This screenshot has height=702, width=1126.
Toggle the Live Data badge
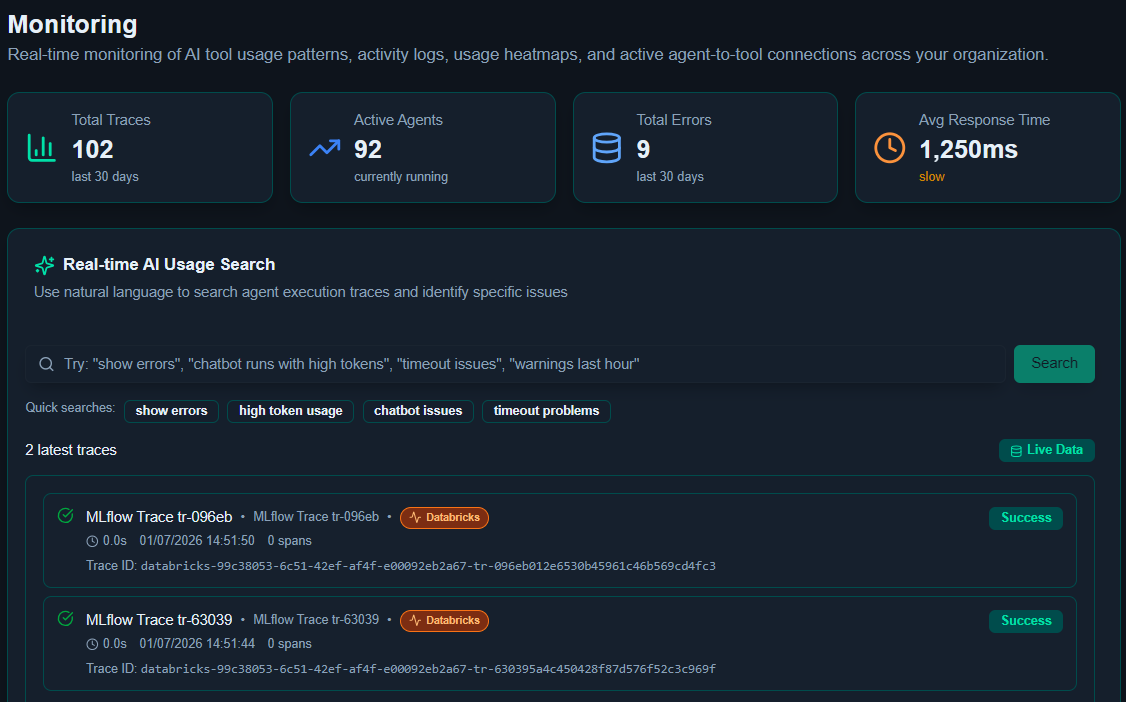(1046, 450)
